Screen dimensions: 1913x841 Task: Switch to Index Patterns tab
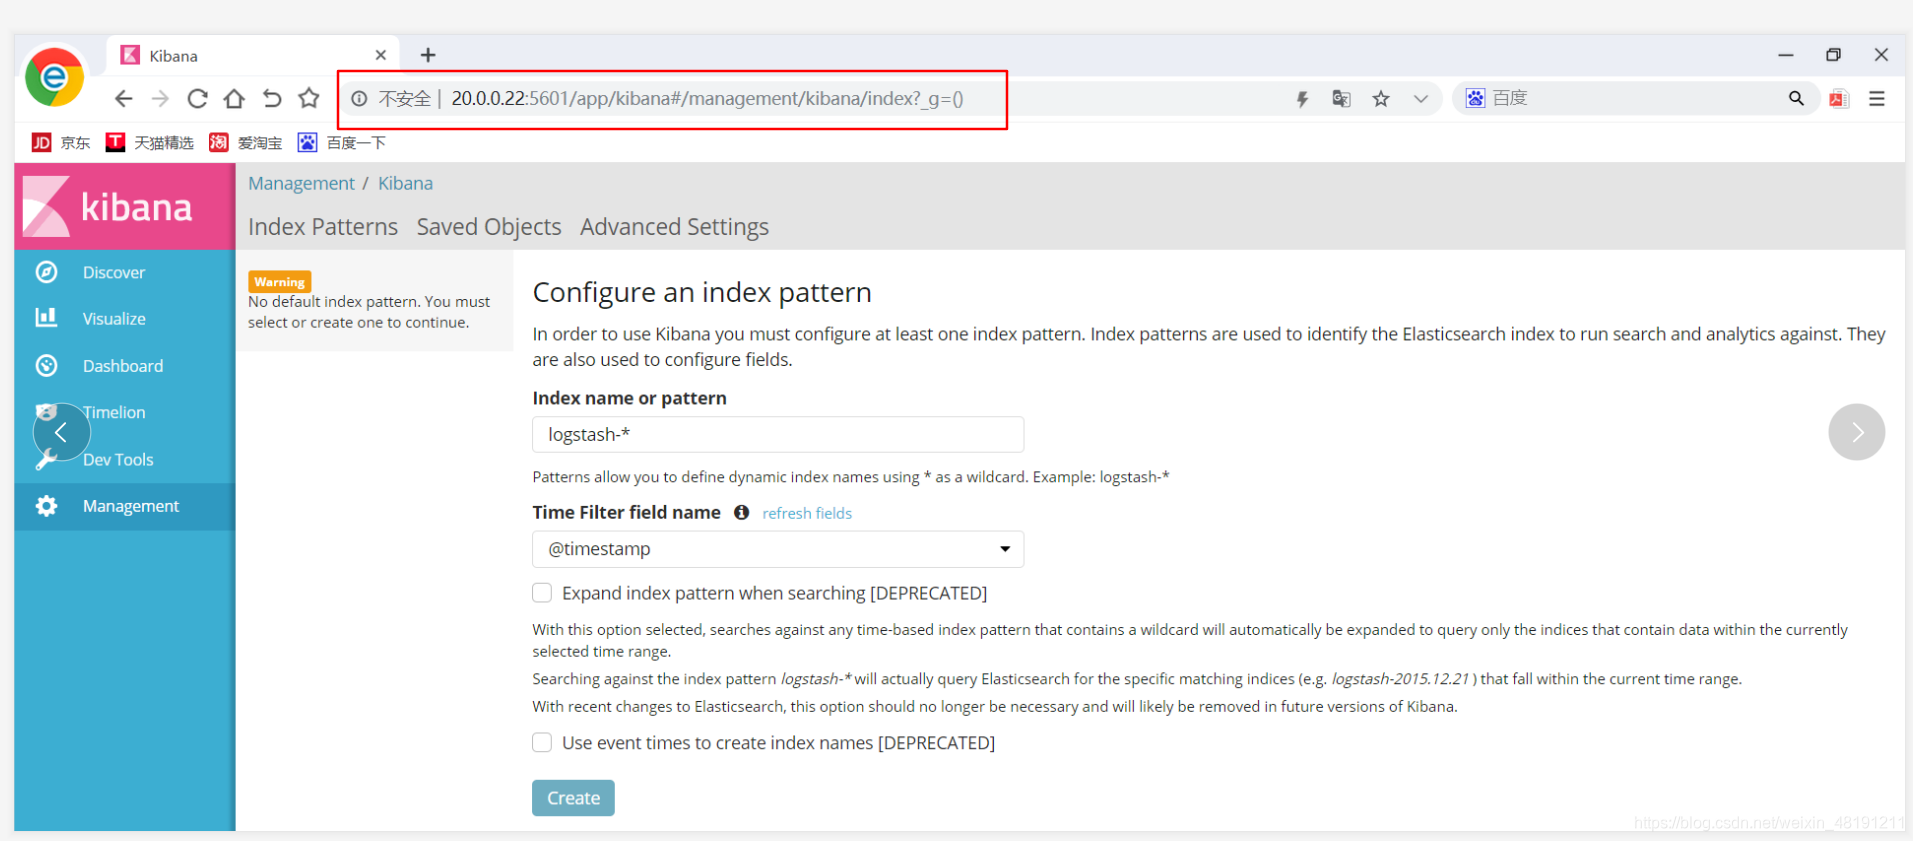click(x=323, y=227)
